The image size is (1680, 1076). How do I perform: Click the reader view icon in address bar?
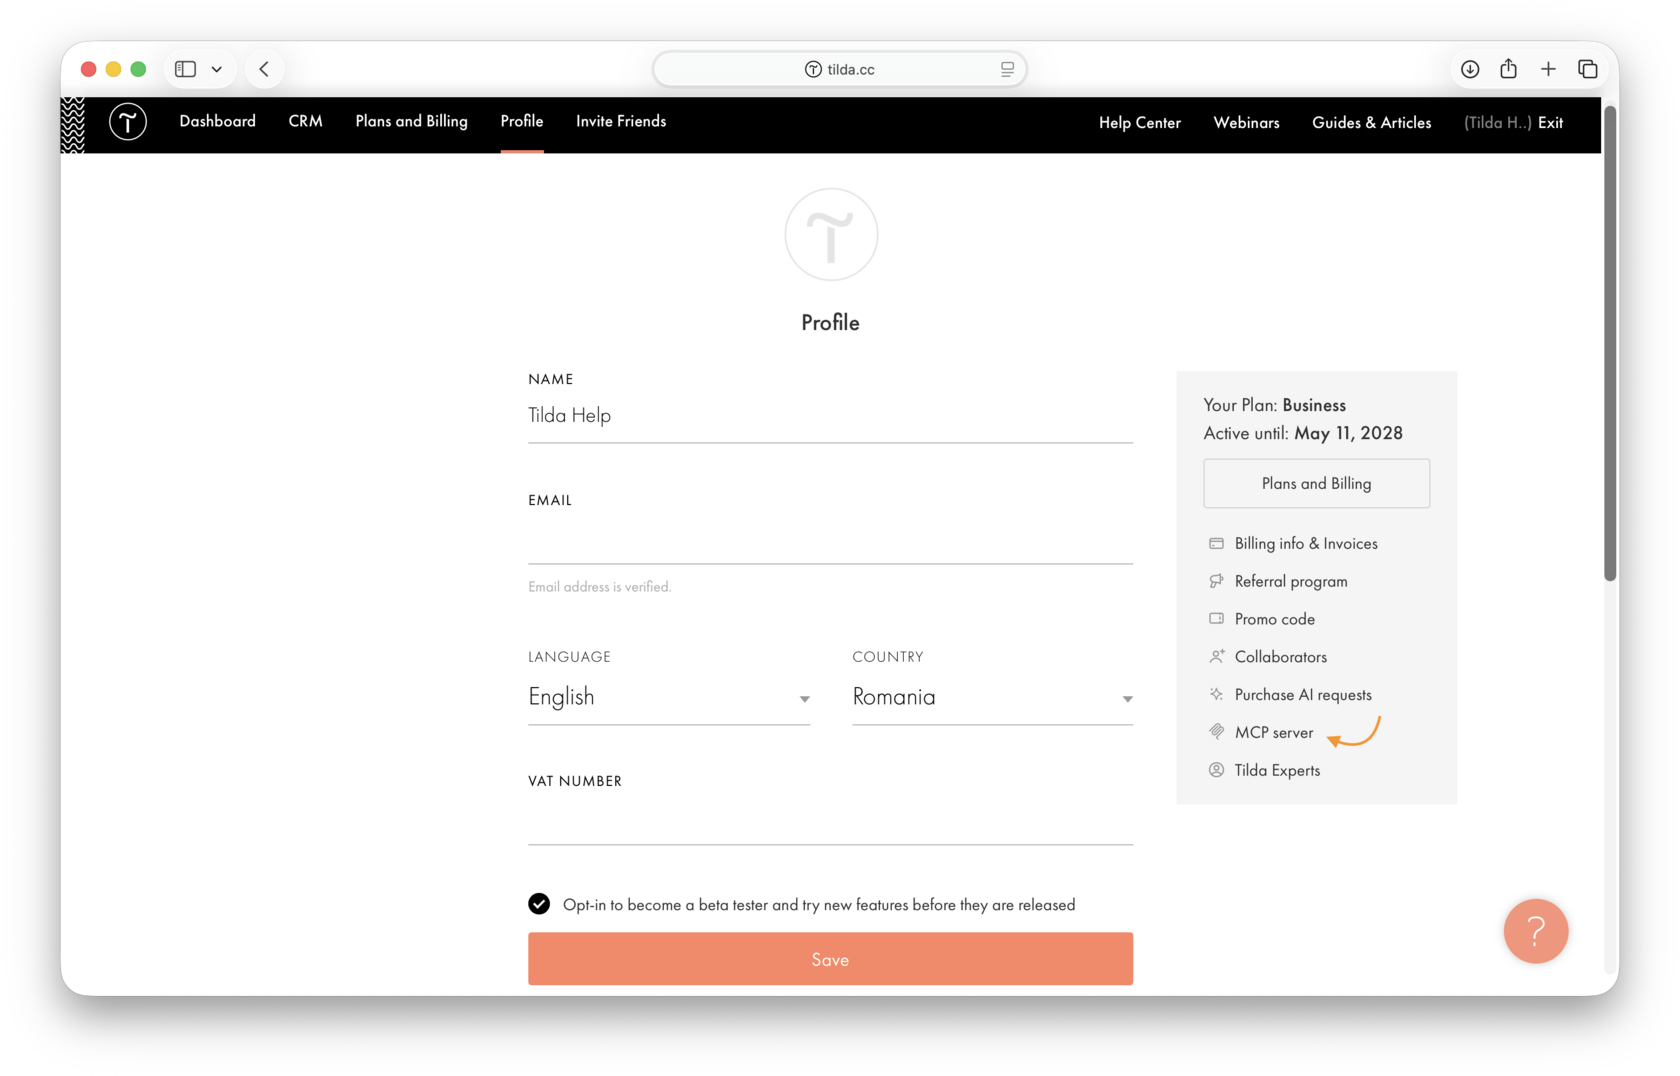[1007, 69]
